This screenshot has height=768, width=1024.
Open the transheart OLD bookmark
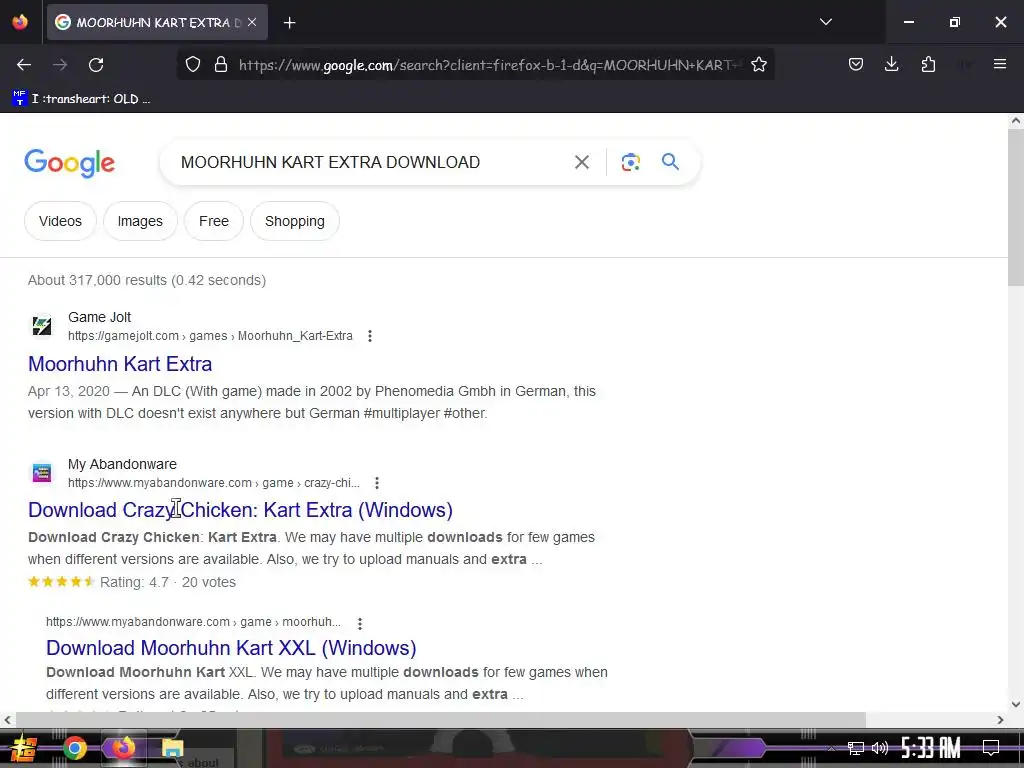point(82,99)
